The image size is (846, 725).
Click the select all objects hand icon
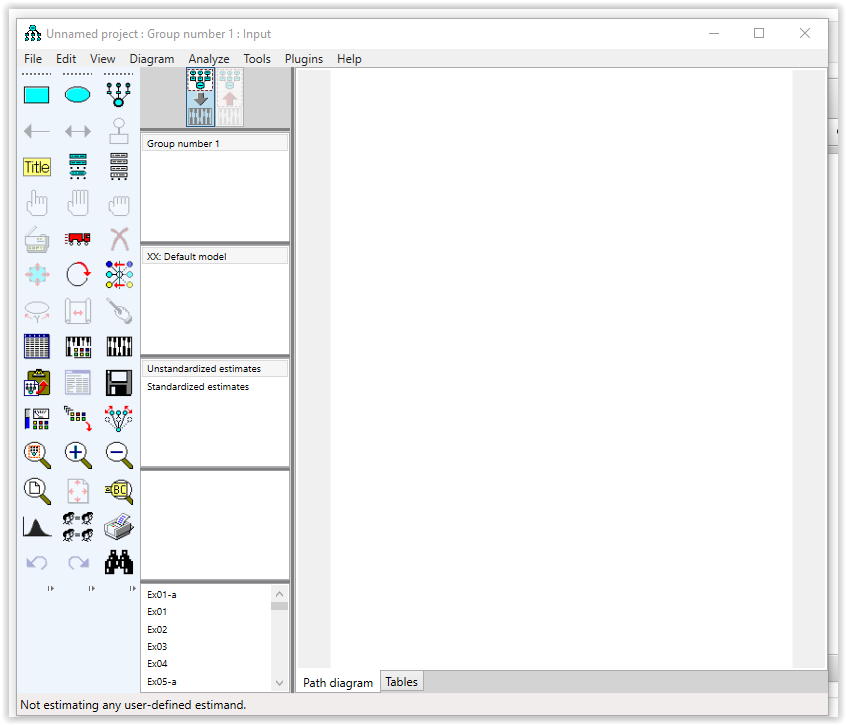click(78, 203)
